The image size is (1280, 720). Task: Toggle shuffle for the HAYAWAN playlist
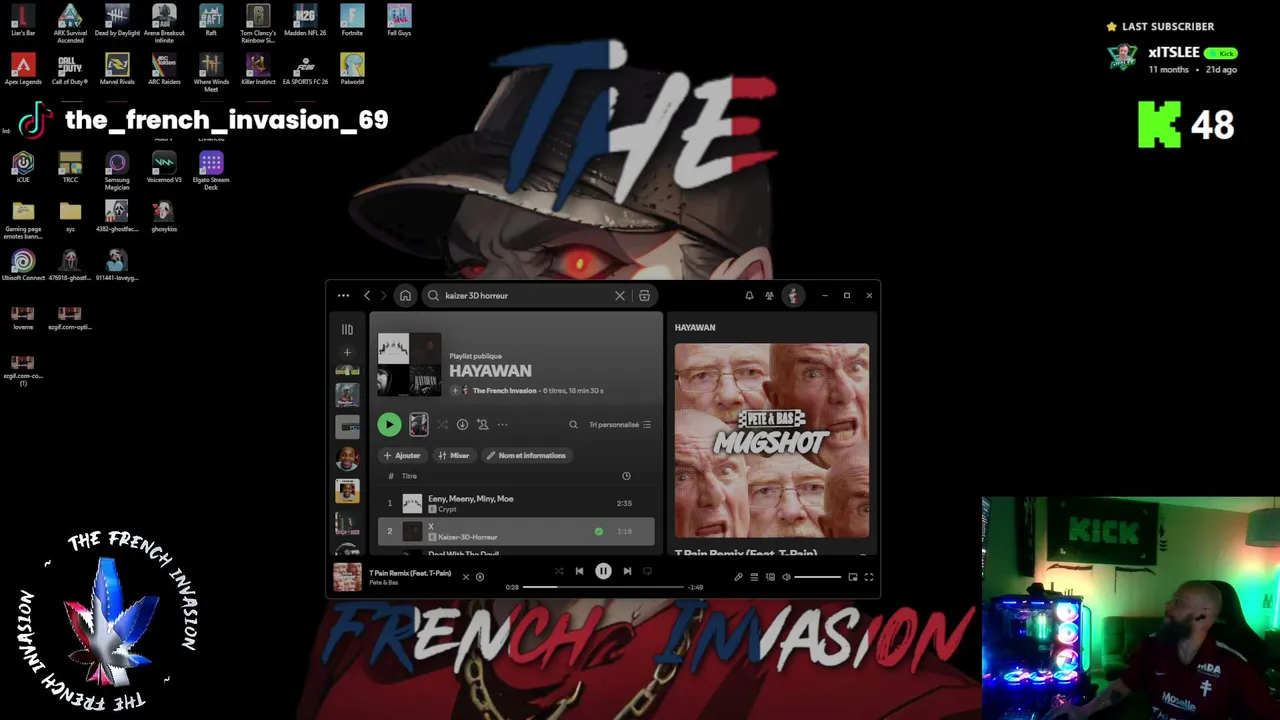point(442,425)
